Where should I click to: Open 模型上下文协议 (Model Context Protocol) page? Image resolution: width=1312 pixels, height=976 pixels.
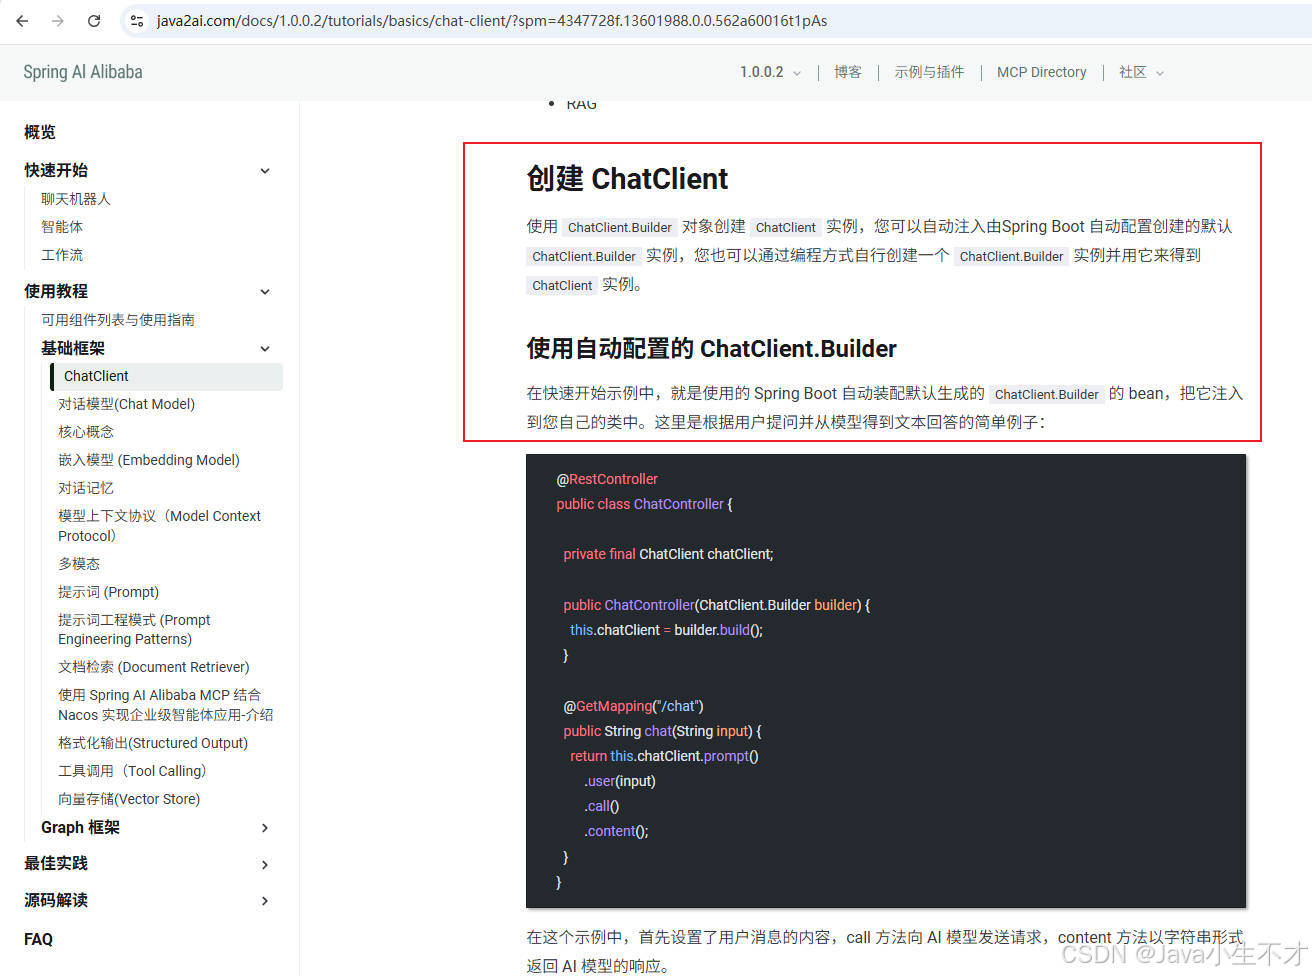159,526
